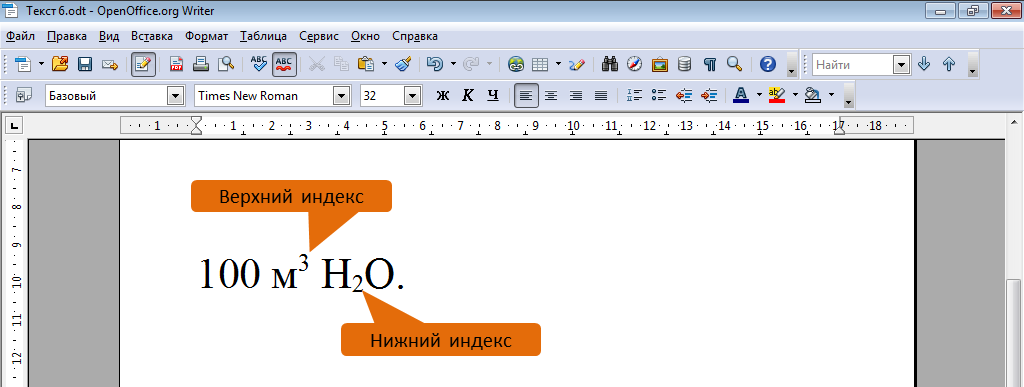Center align text button

[x=551, y=96]
